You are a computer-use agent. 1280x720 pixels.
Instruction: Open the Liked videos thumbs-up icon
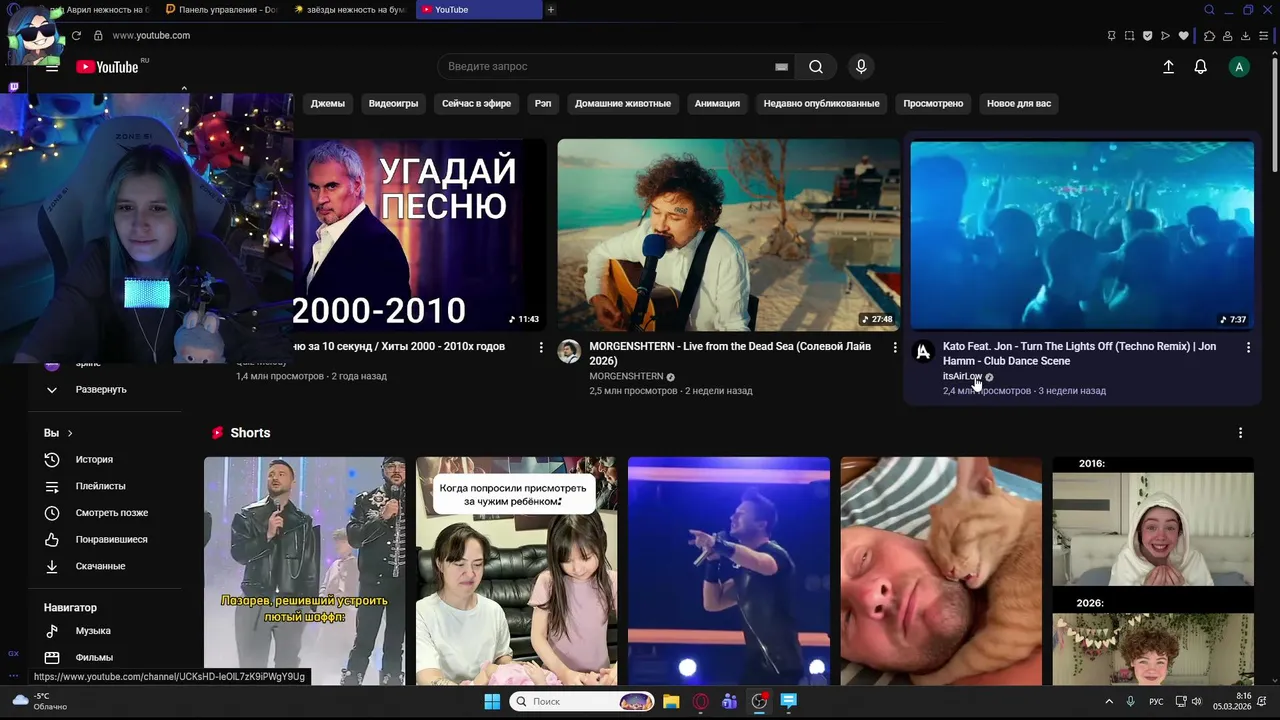click(52, 540)
